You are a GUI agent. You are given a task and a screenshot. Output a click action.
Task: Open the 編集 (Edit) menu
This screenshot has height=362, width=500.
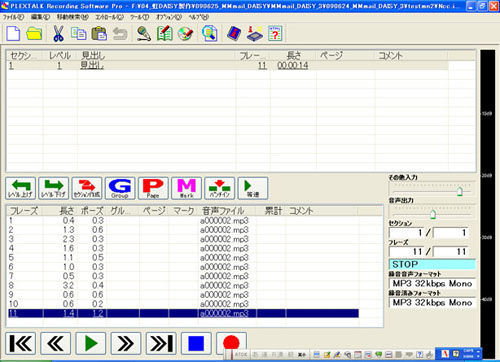pyautogui.click(x=40, y=17)
